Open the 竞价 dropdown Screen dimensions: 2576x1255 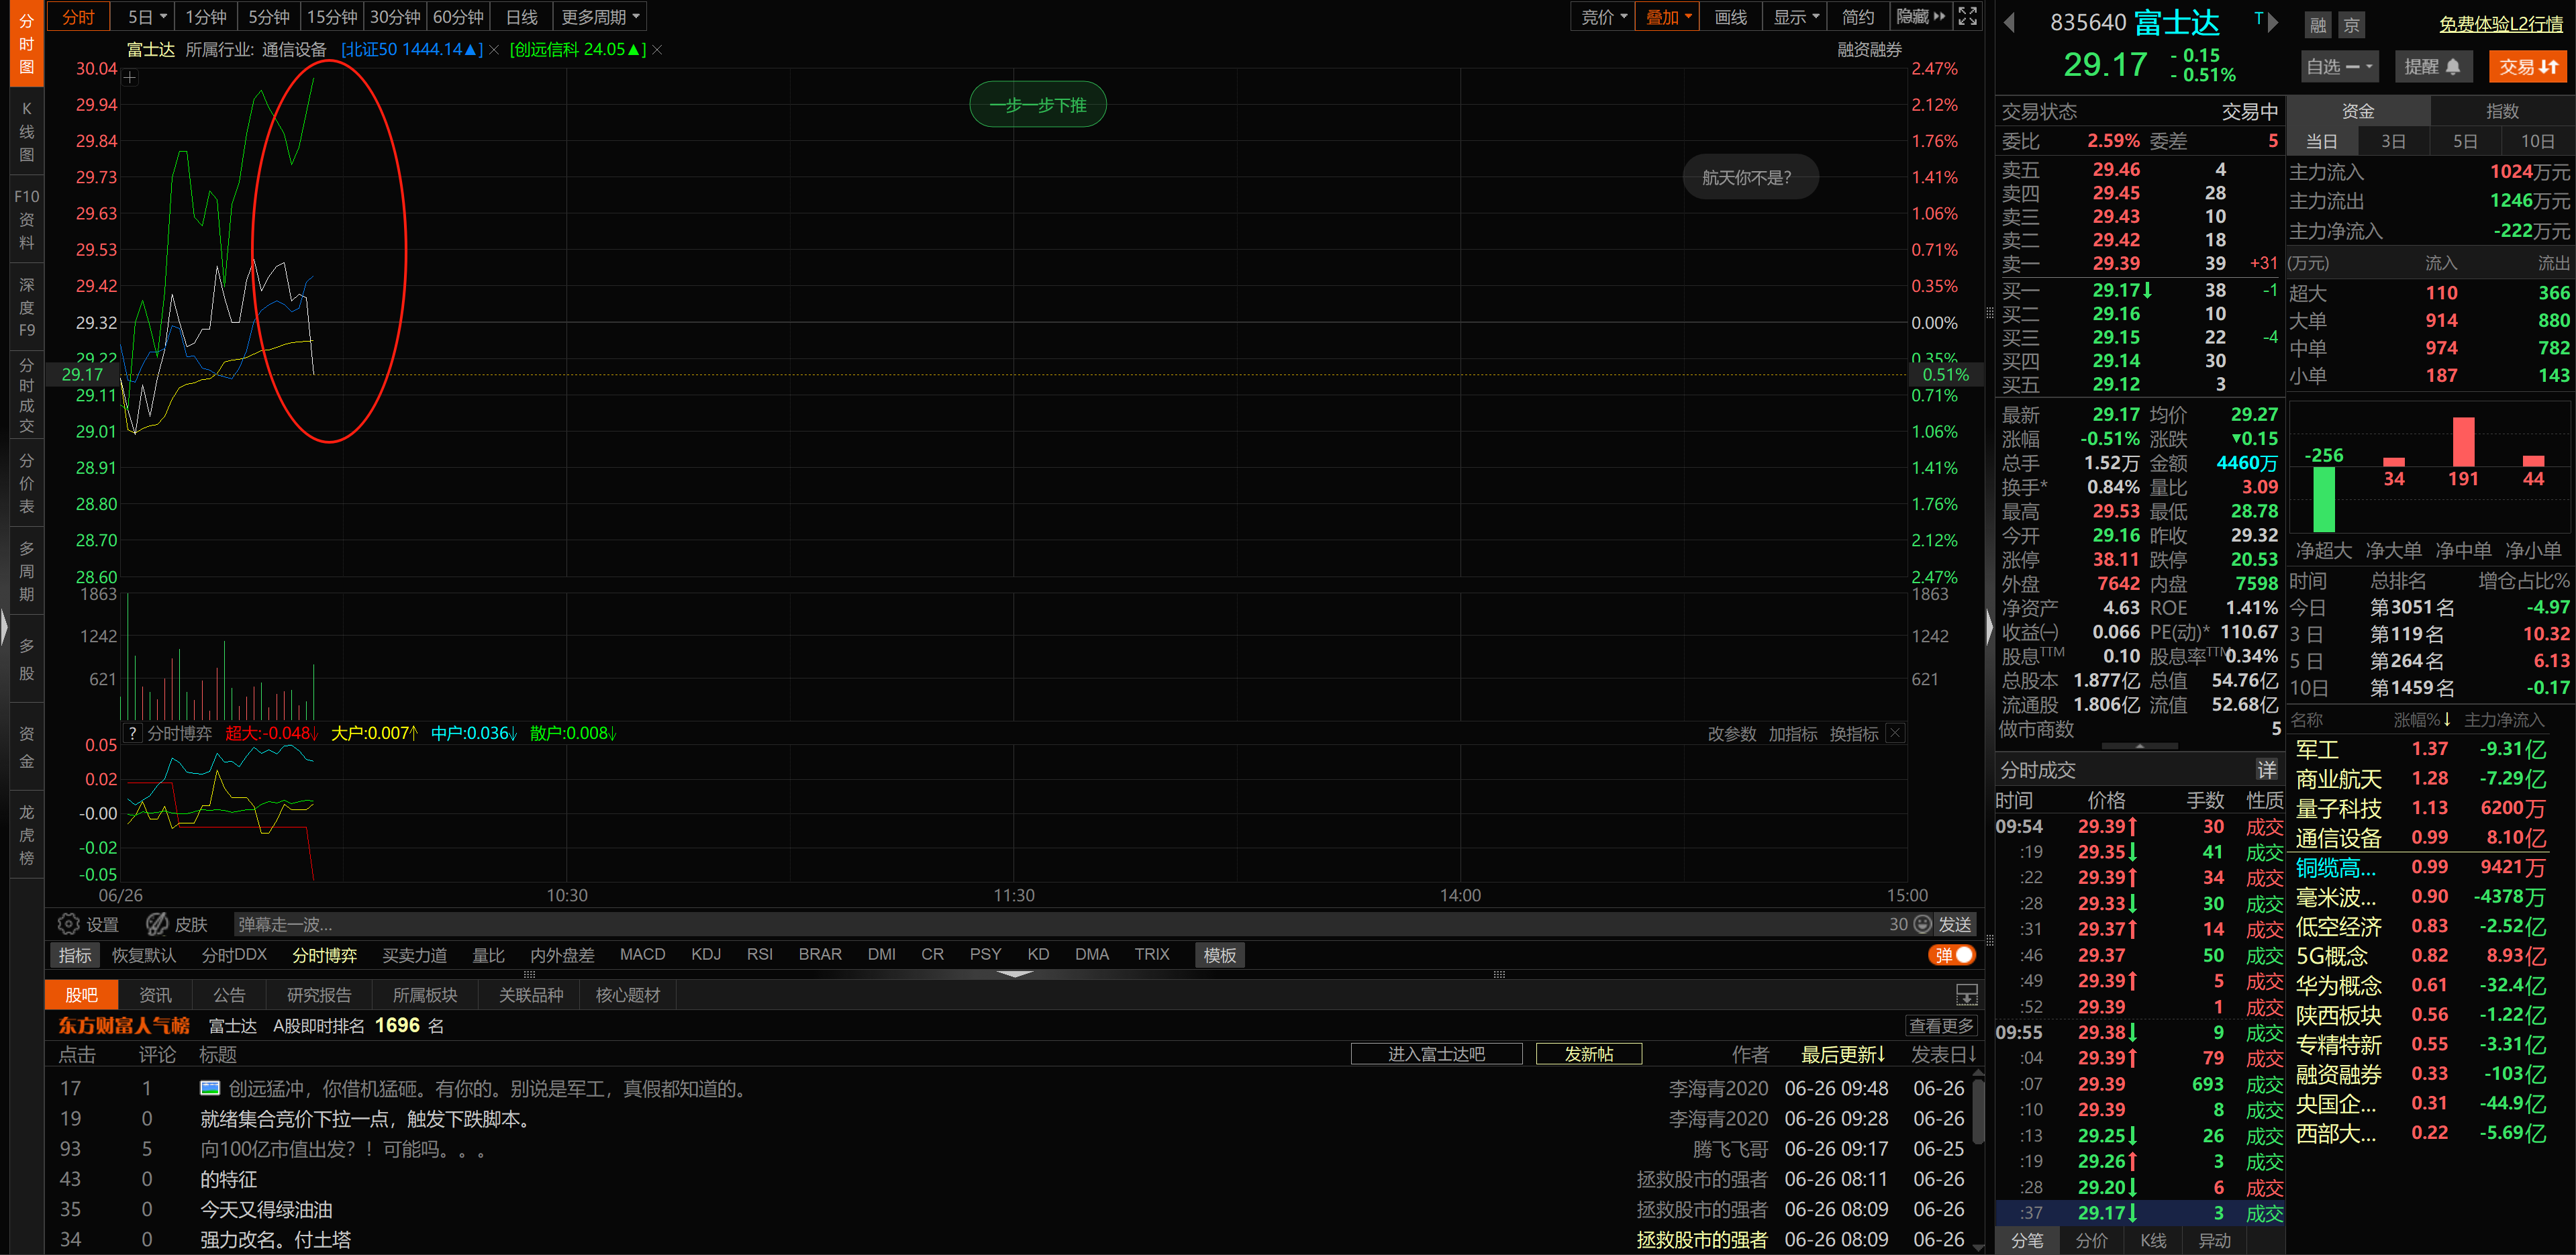tap(1604, 17)
